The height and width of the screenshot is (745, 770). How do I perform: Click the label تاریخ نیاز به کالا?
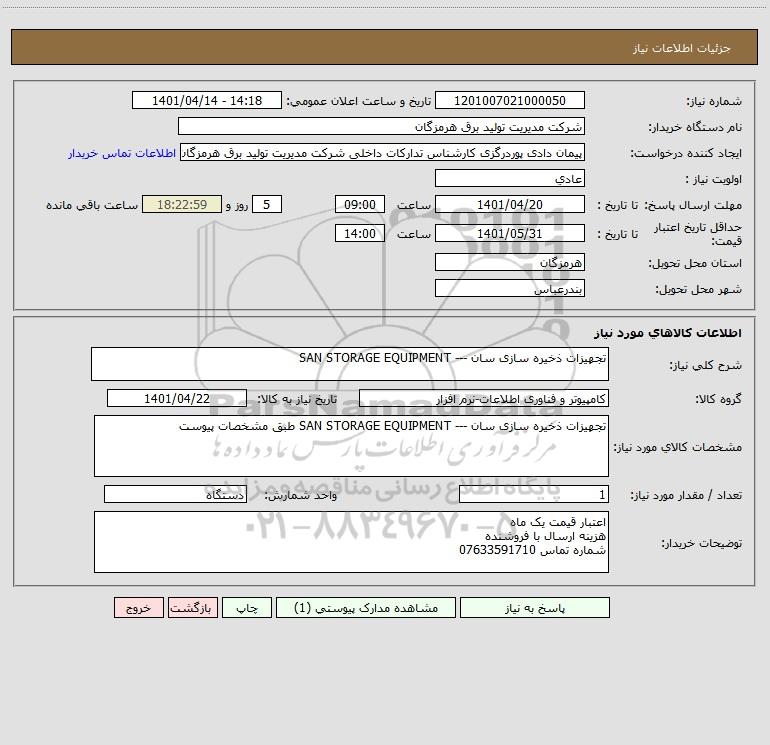(x=297, y=399)
